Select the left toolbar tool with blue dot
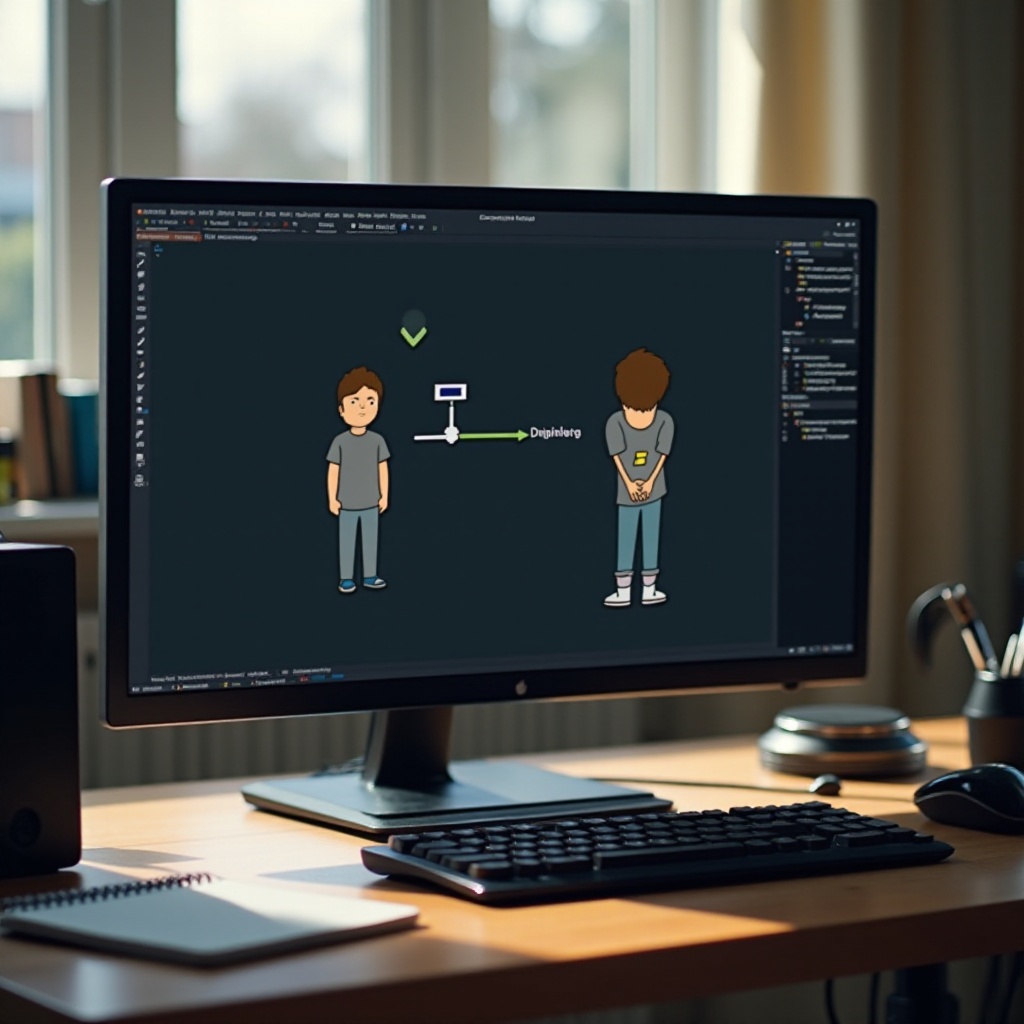Viewport: 1024px width, 1024px height. [x=141, y=411]
